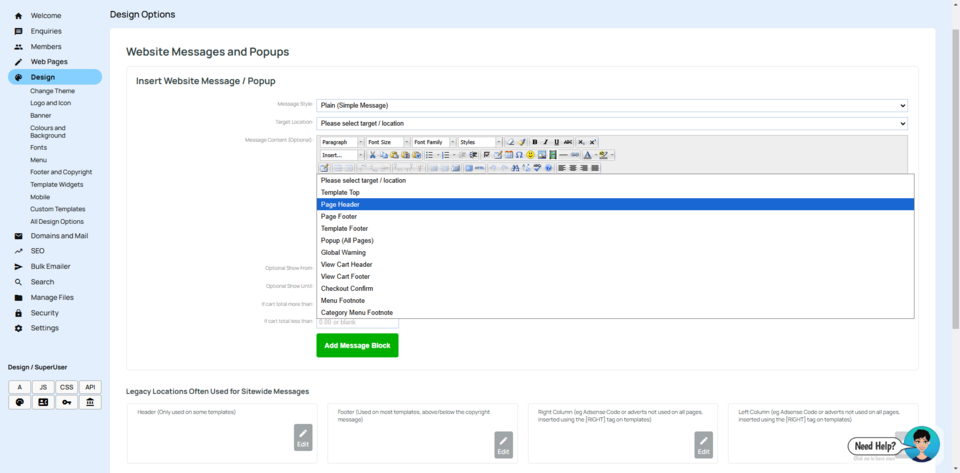Click the cart total less than field
960x473 pixels.
[357, 322]
